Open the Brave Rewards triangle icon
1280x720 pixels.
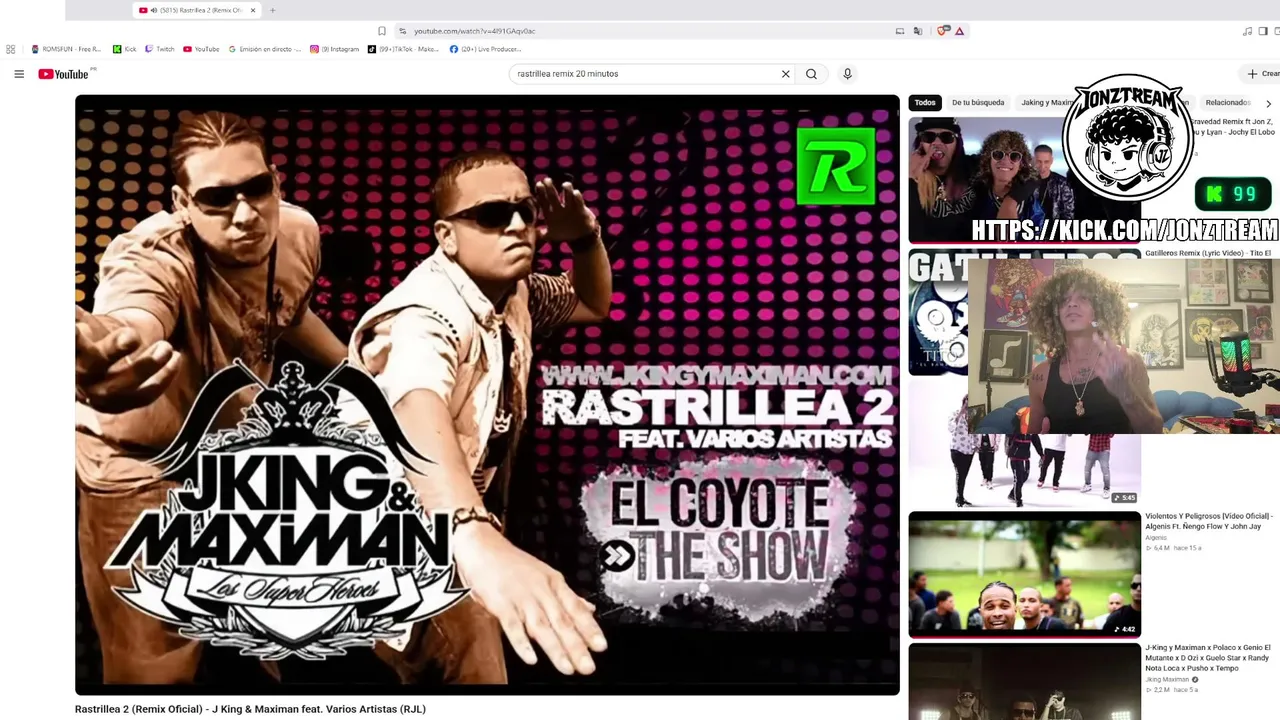(x=959, y=31)
